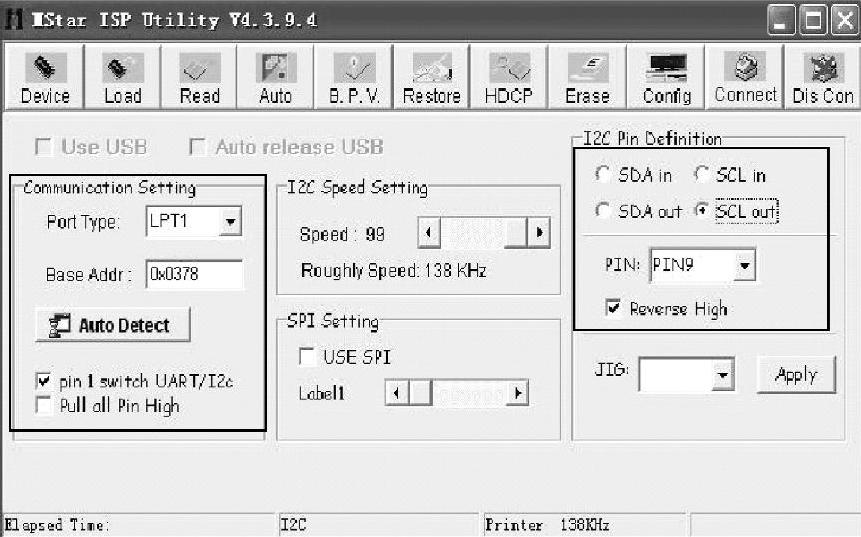Close the ISP Utility window
Viewport: 861px width, 537px height.
[845, 20]
